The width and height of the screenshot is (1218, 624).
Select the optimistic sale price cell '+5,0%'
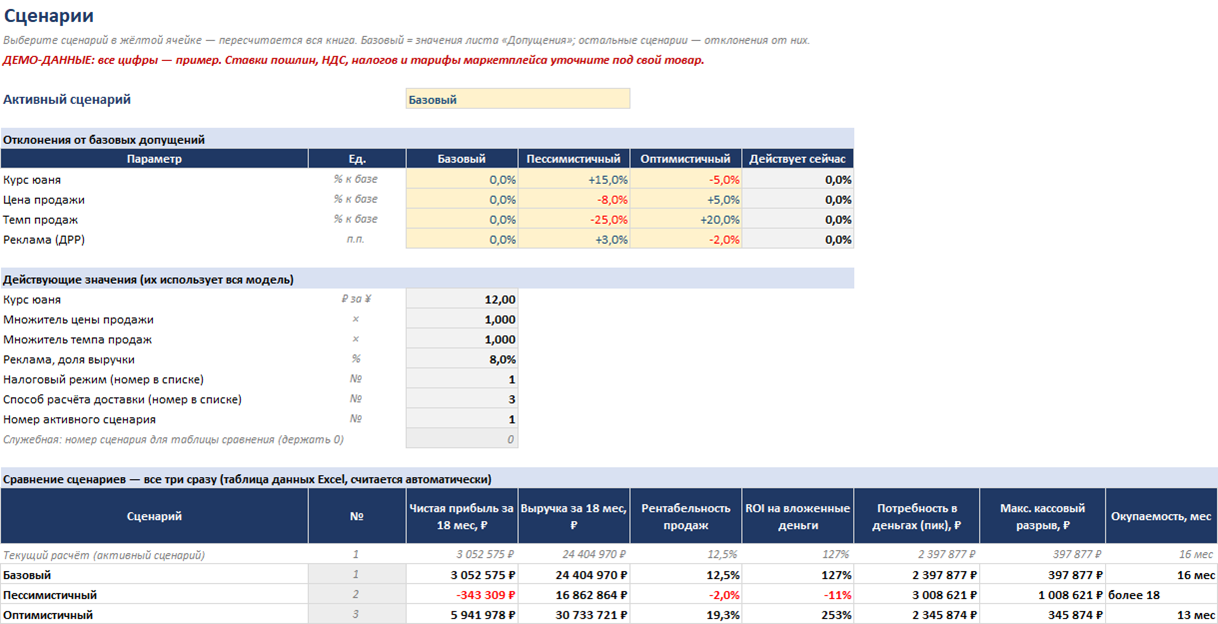coord(686,200)
